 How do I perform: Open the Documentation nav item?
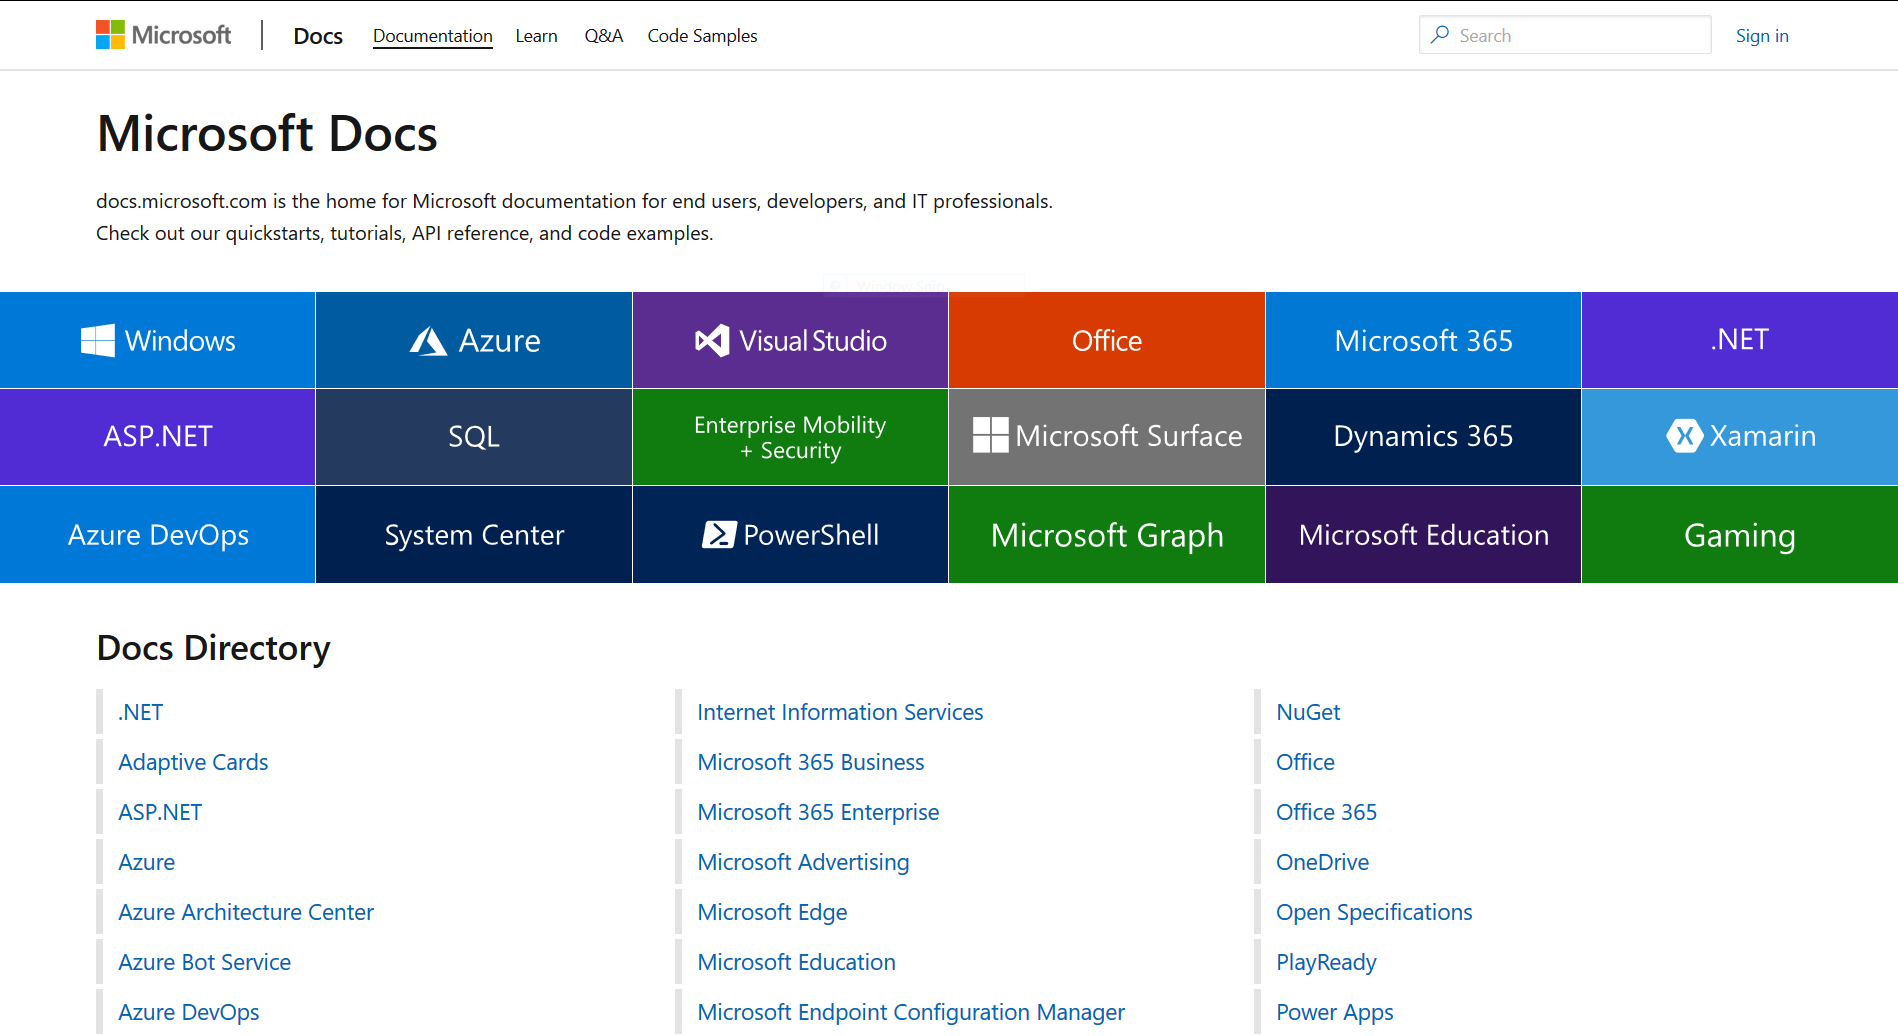[x=433, y=36]
